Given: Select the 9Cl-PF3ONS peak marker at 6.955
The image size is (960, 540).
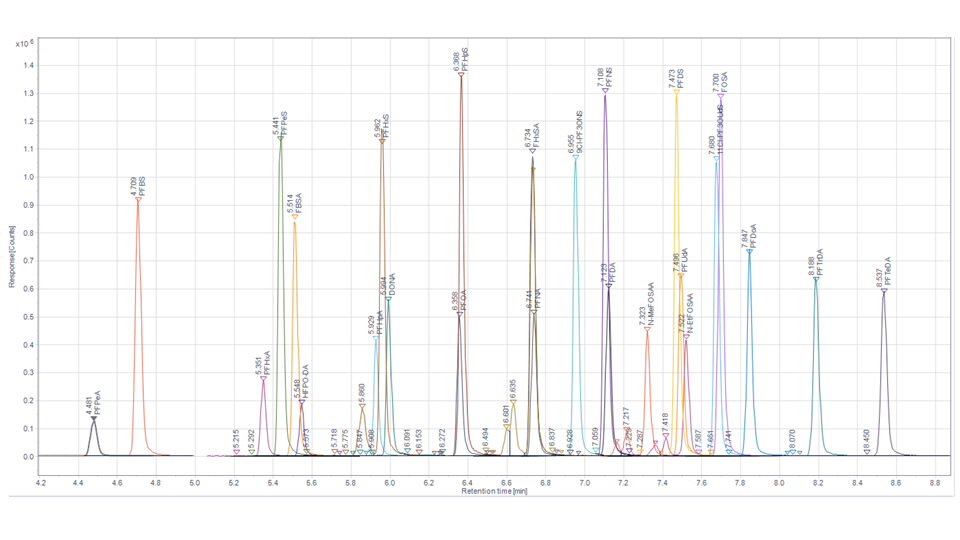Looking at the screenshot, I should tap(576, 156).
